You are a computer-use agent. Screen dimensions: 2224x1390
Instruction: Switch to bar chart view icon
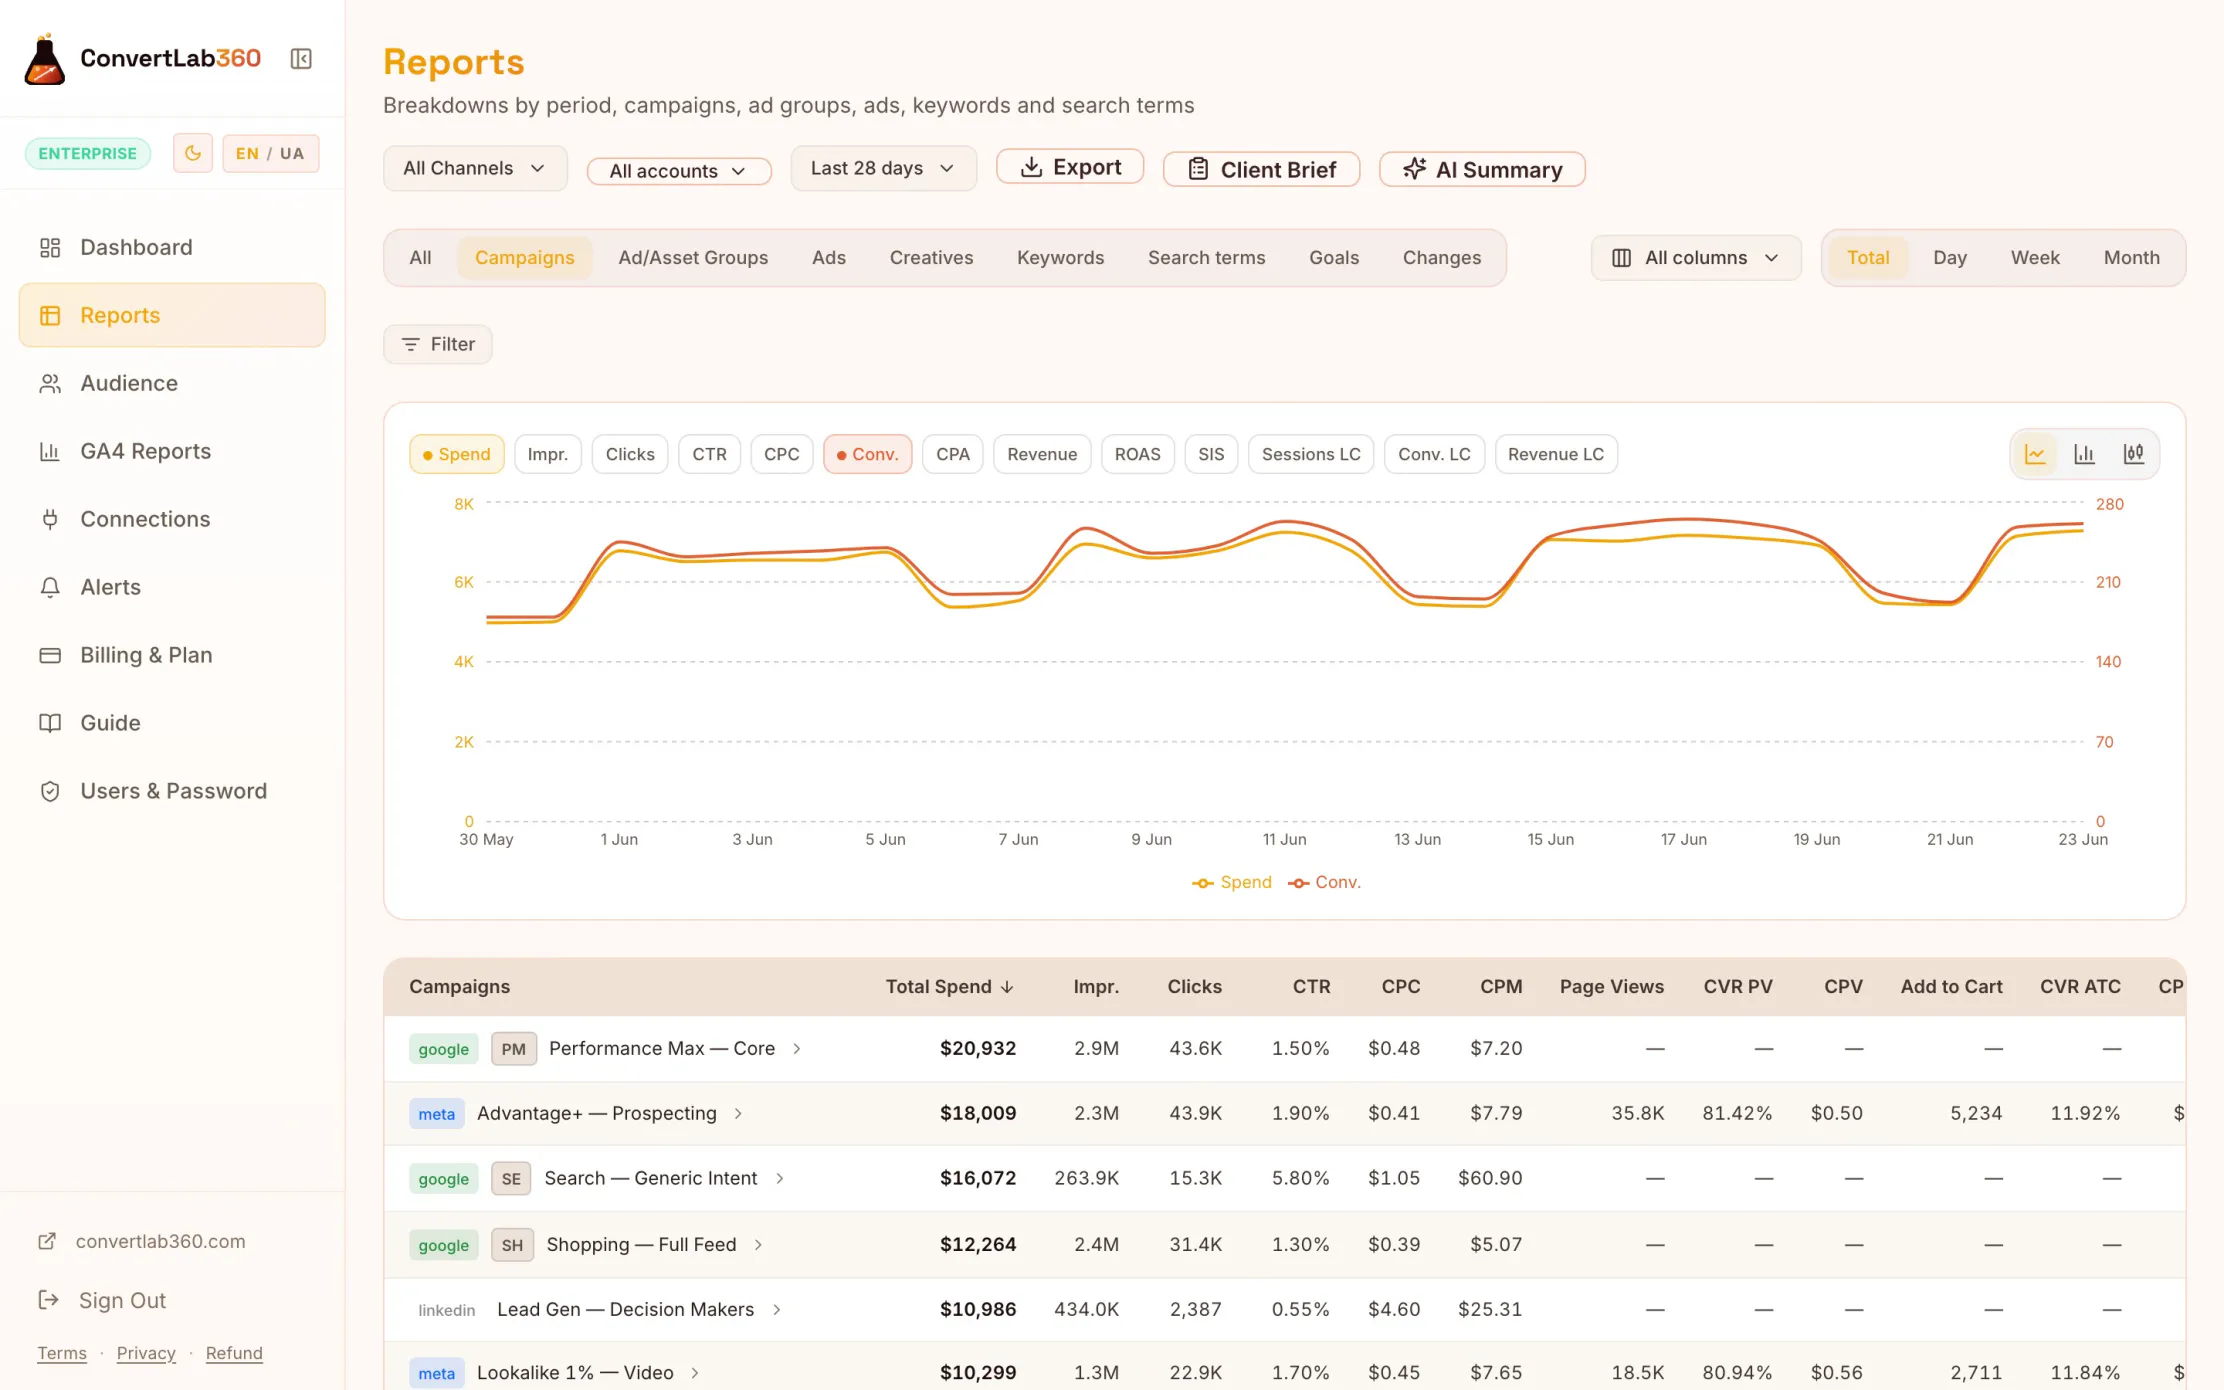(x=2084, y=454)
